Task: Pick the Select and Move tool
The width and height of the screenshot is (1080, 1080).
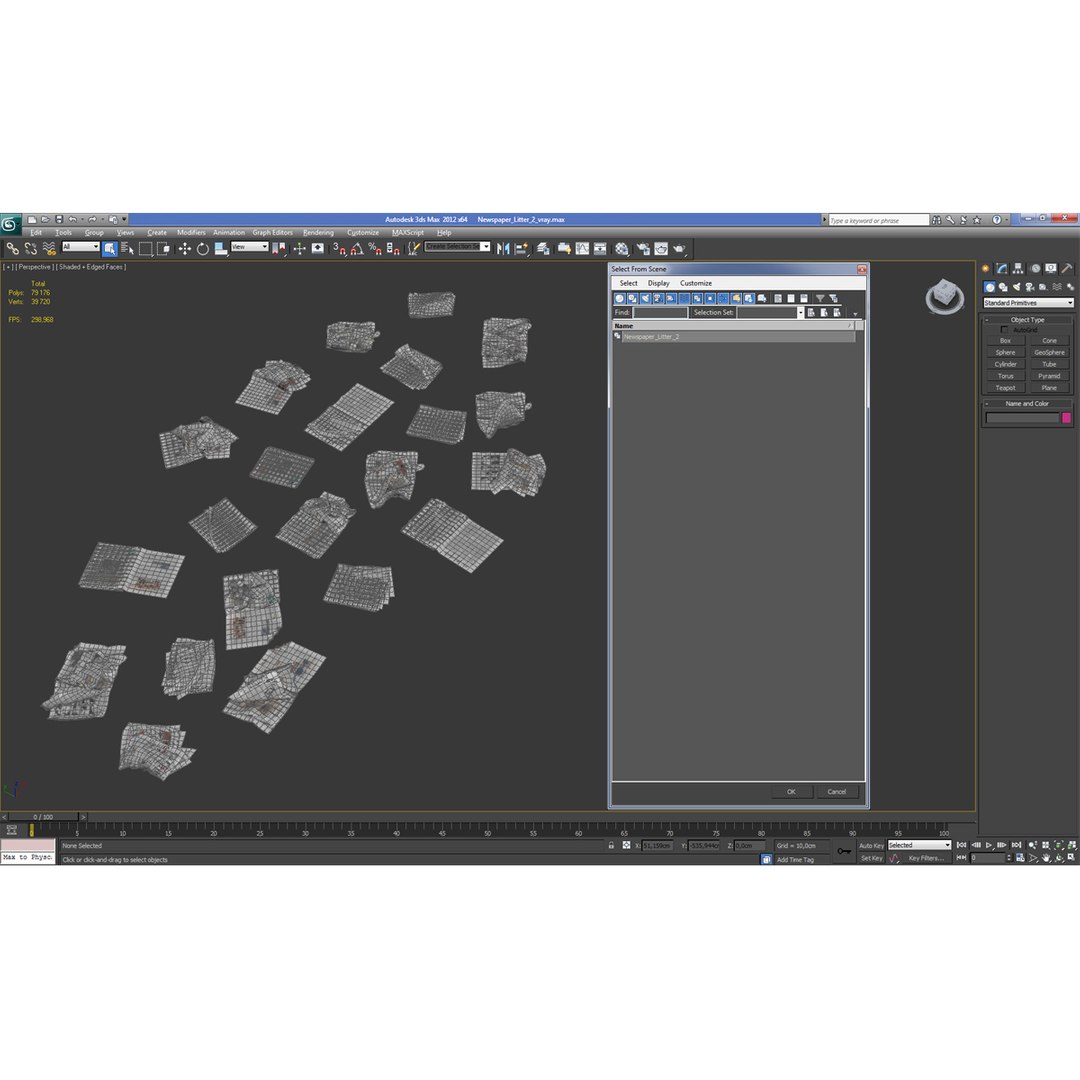Action: pos(184,249)
